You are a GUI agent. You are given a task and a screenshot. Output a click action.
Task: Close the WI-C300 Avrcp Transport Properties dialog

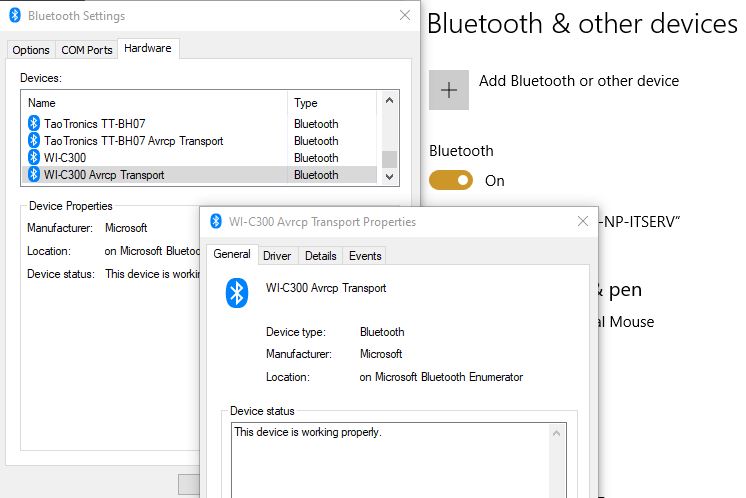point(583,221)
